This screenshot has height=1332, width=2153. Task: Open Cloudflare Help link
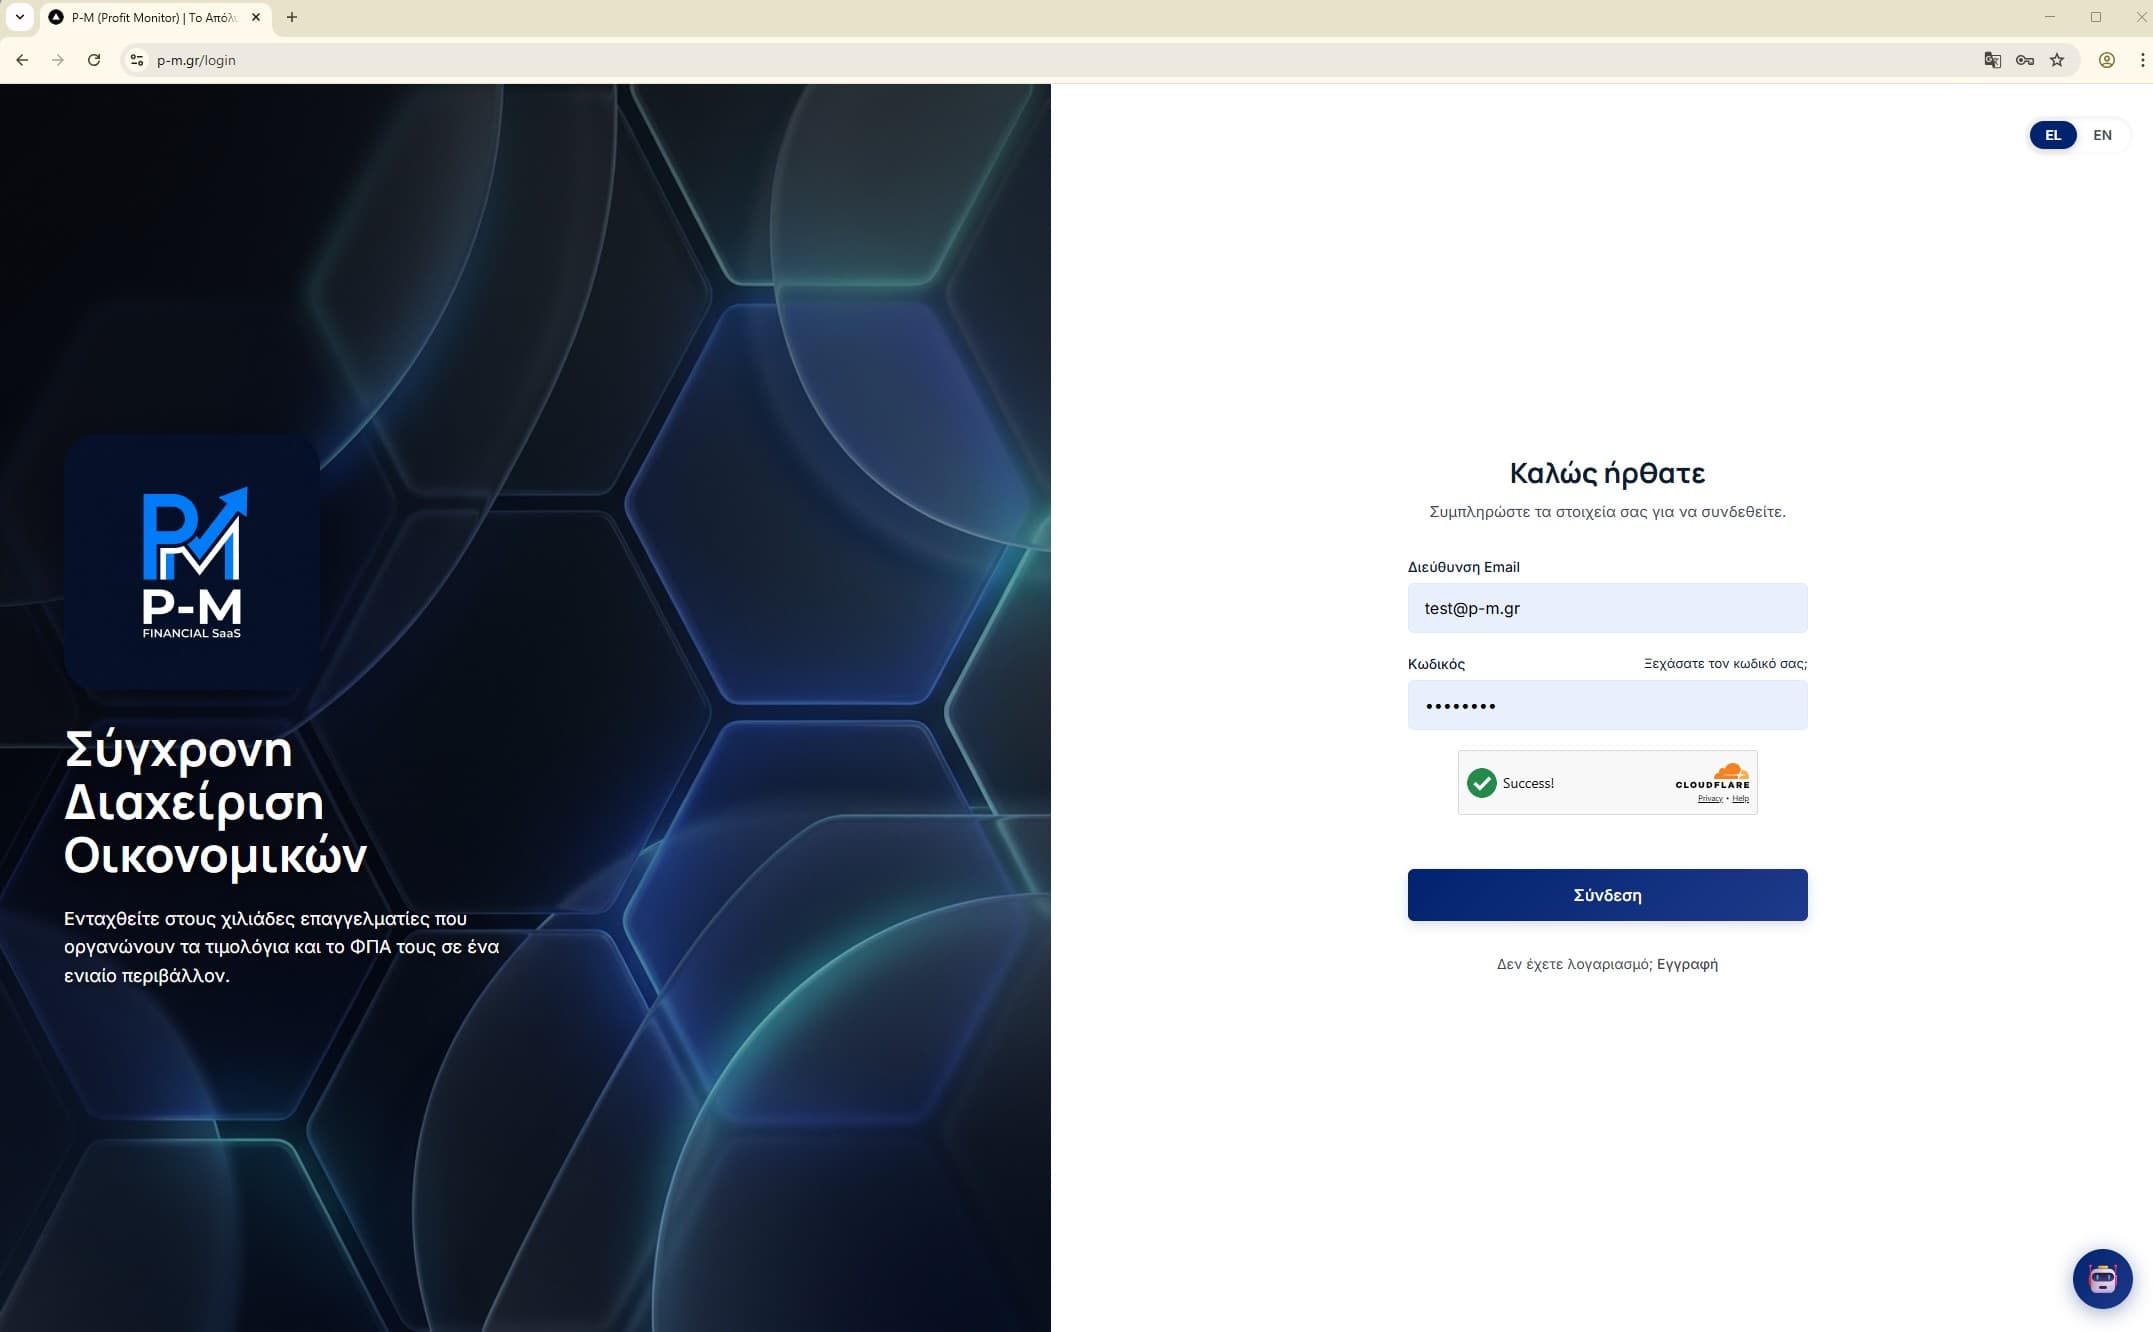coord(1740,799)
